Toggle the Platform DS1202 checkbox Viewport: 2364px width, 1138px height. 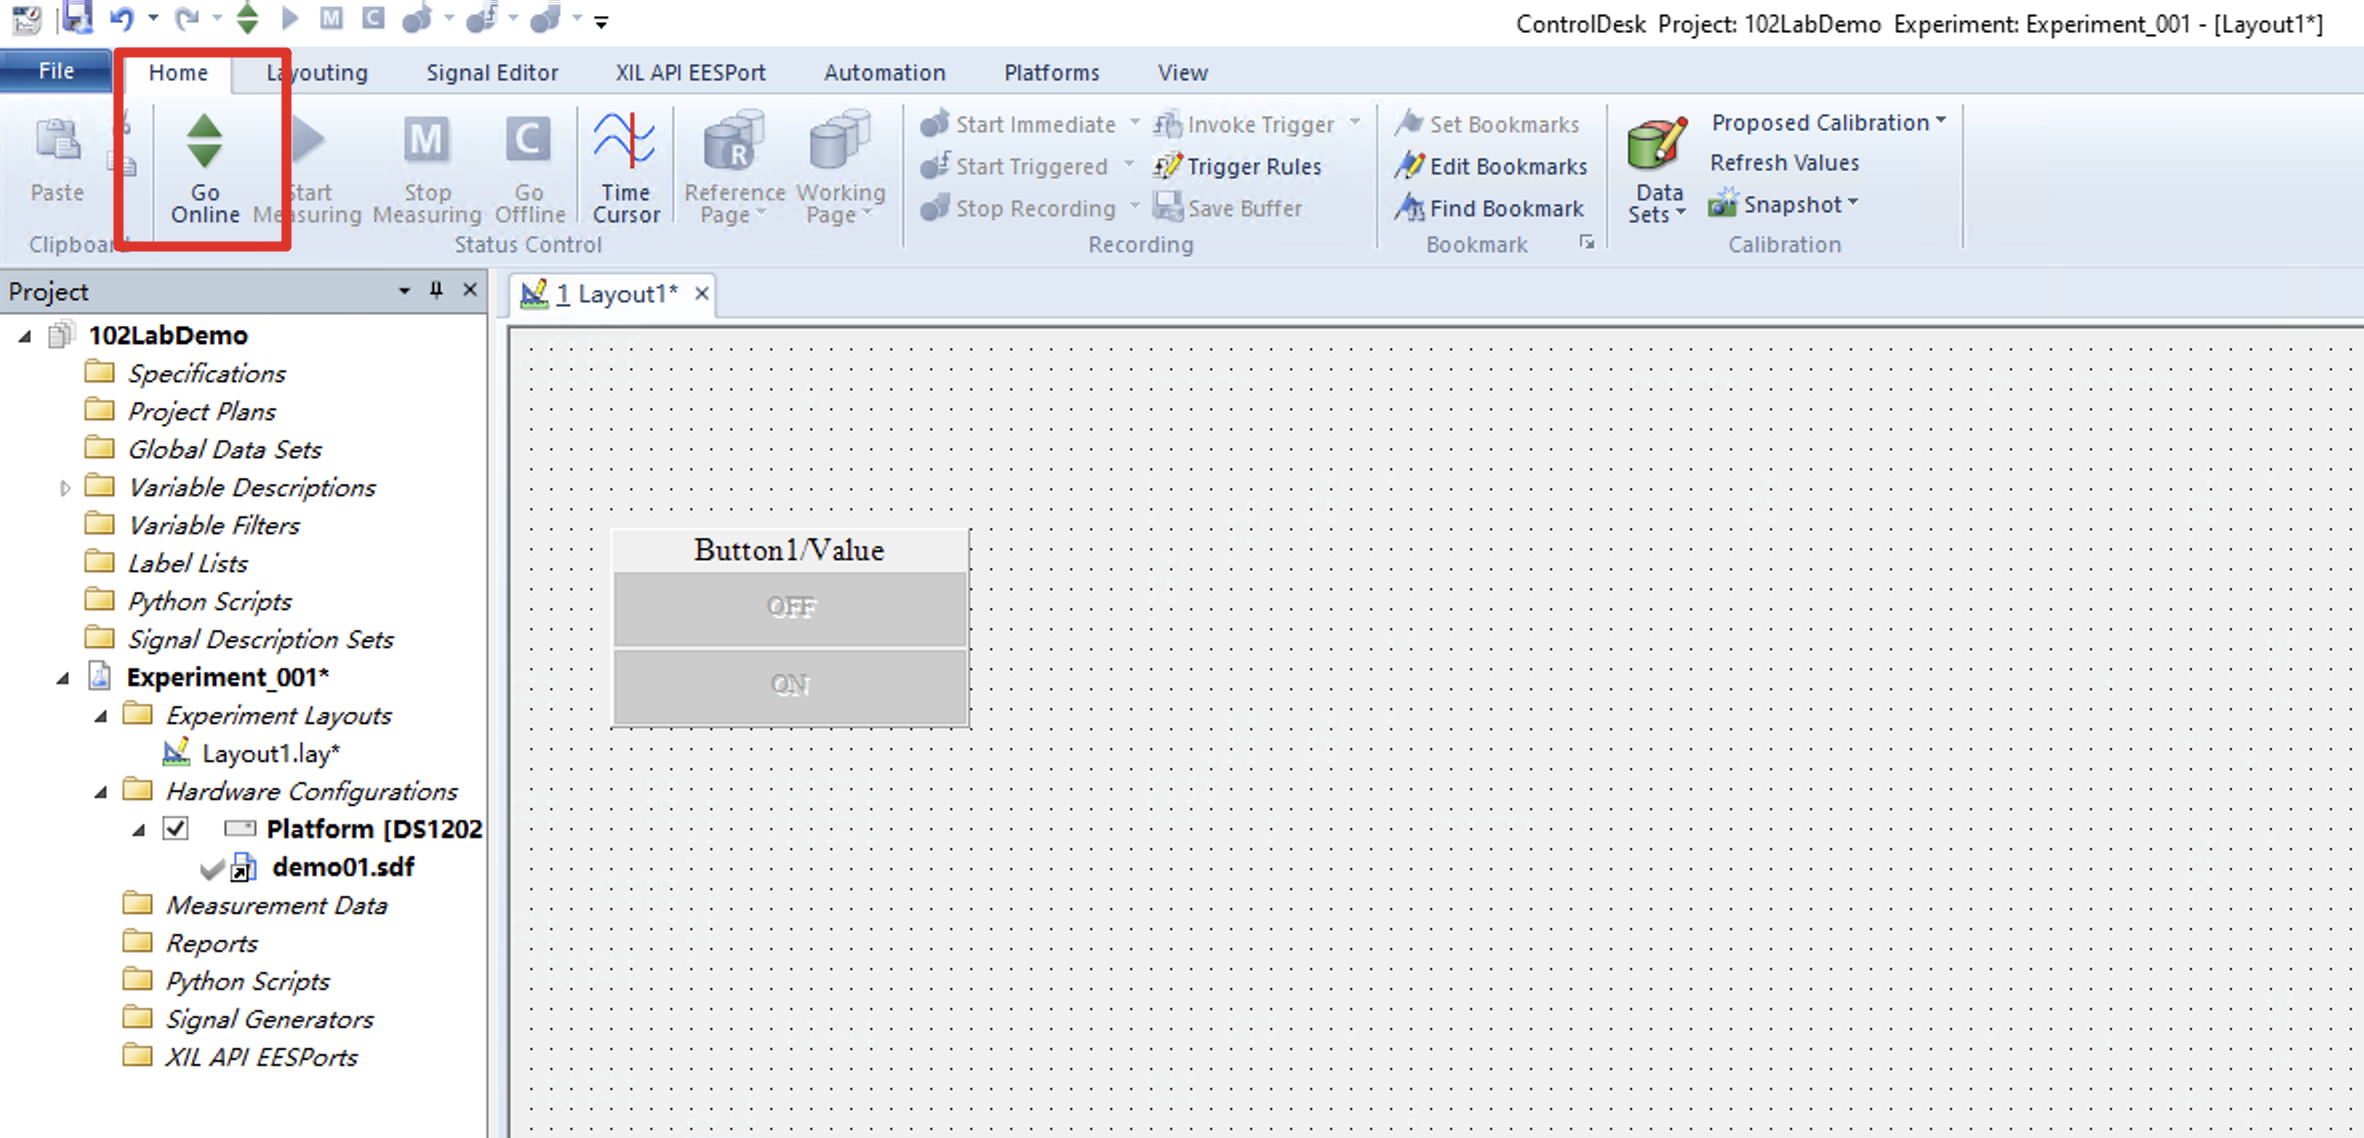[x=176, y=829]
